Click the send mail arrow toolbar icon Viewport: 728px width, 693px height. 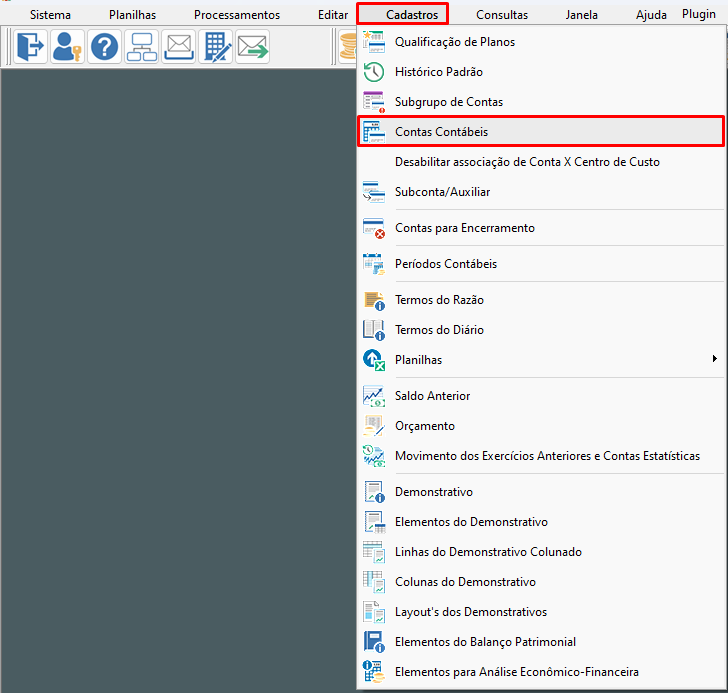(x=253, y=46)
